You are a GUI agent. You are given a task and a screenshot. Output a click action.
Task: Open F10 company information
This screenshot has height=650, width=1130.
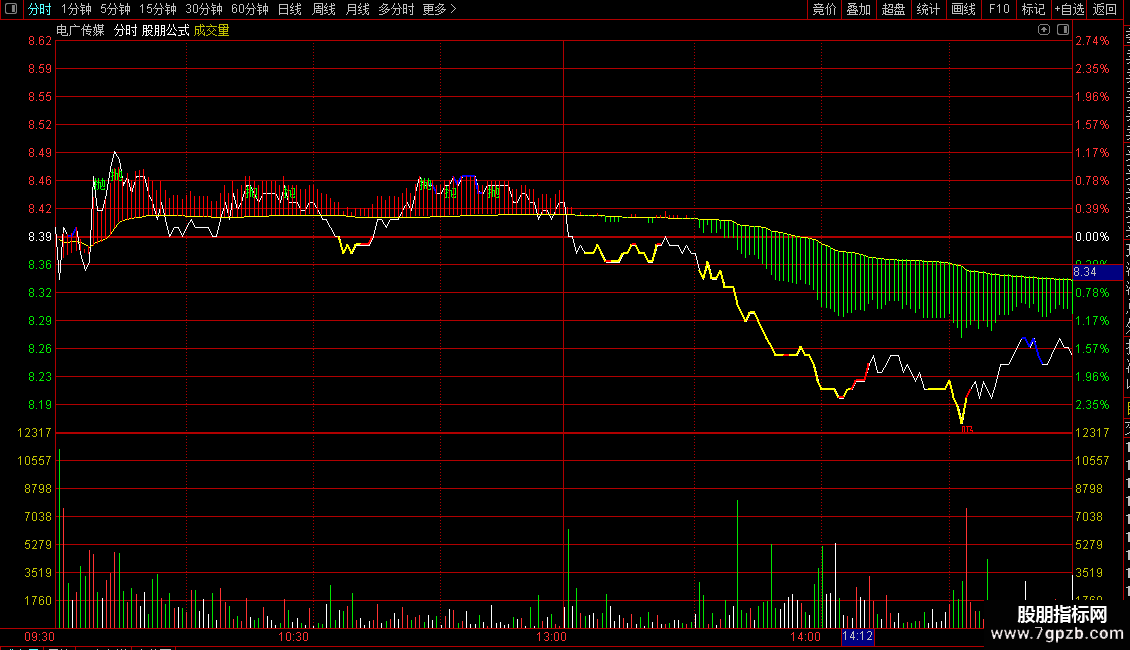(x=999, y=9)
